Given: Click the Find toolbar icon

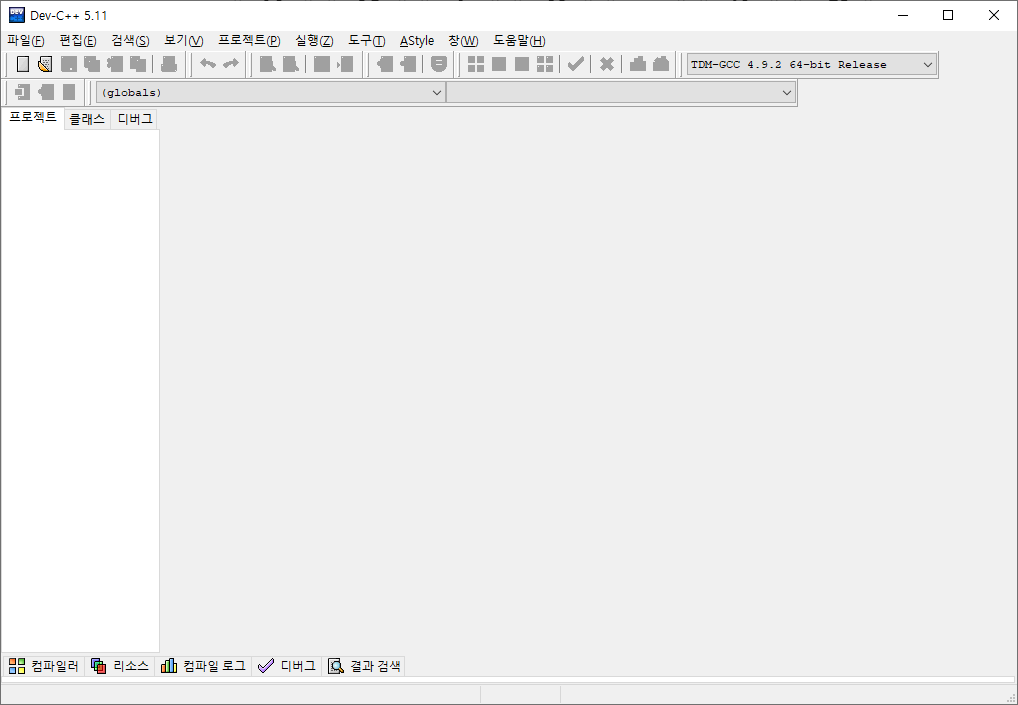Looking at the screenshot, I should [267, 64].
